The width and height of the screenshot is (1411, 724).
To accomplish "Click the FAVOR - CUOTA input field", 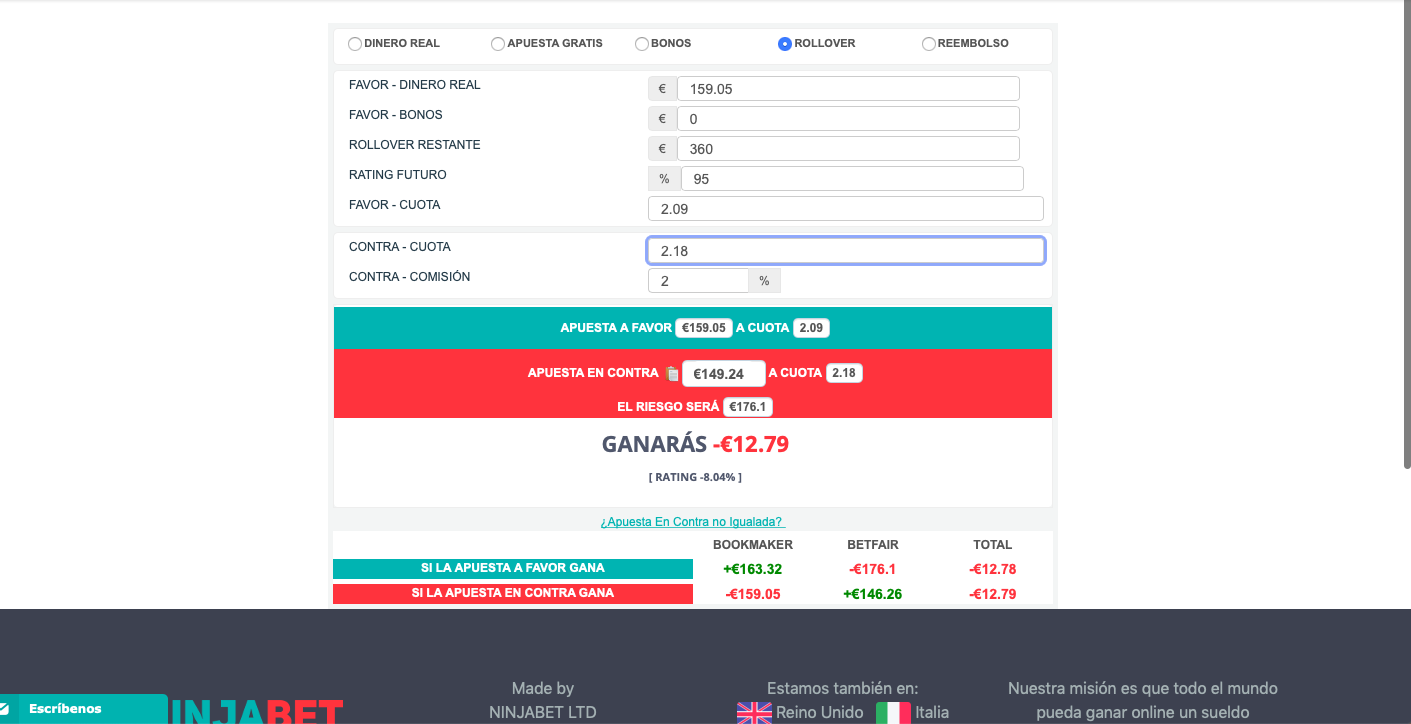I will coord(846,209).
